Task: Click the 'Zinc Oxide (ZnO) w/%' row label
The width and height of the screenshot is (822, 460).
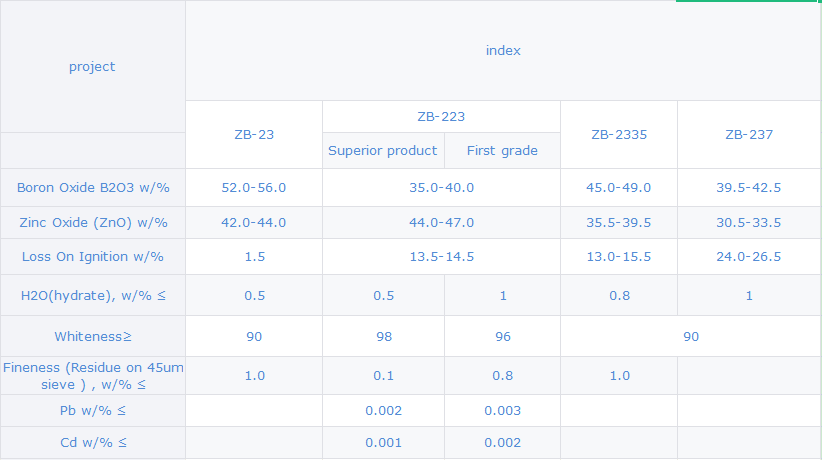Action: [x=92, y=223]
